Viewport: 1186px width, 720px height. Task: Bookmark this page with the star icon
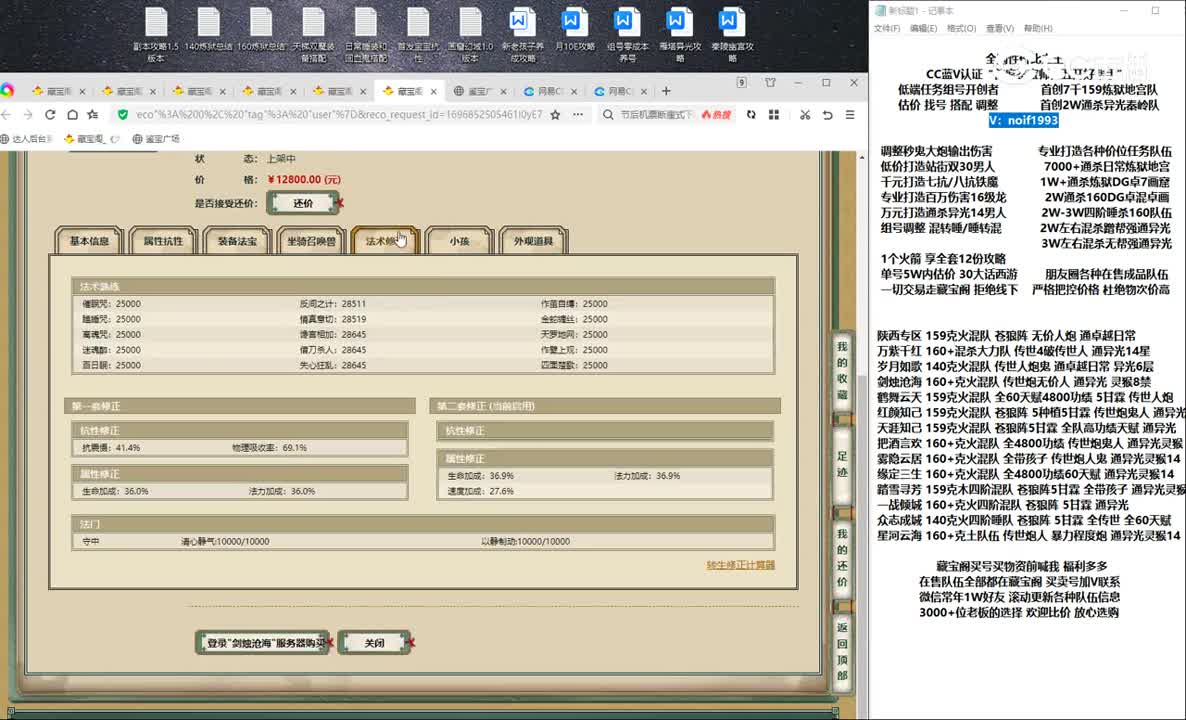(x=555, y=115)
